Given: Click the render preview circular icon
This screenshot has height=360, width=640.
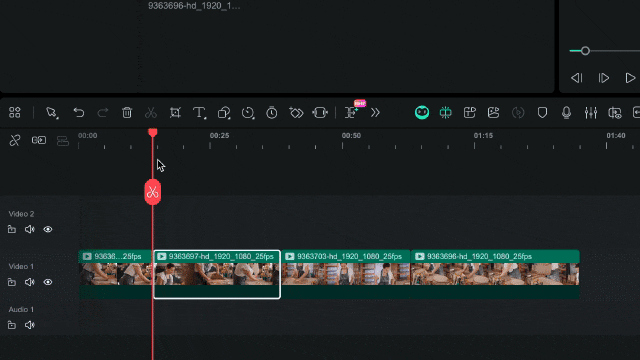Looking at the screenshot, I should 518,112.
